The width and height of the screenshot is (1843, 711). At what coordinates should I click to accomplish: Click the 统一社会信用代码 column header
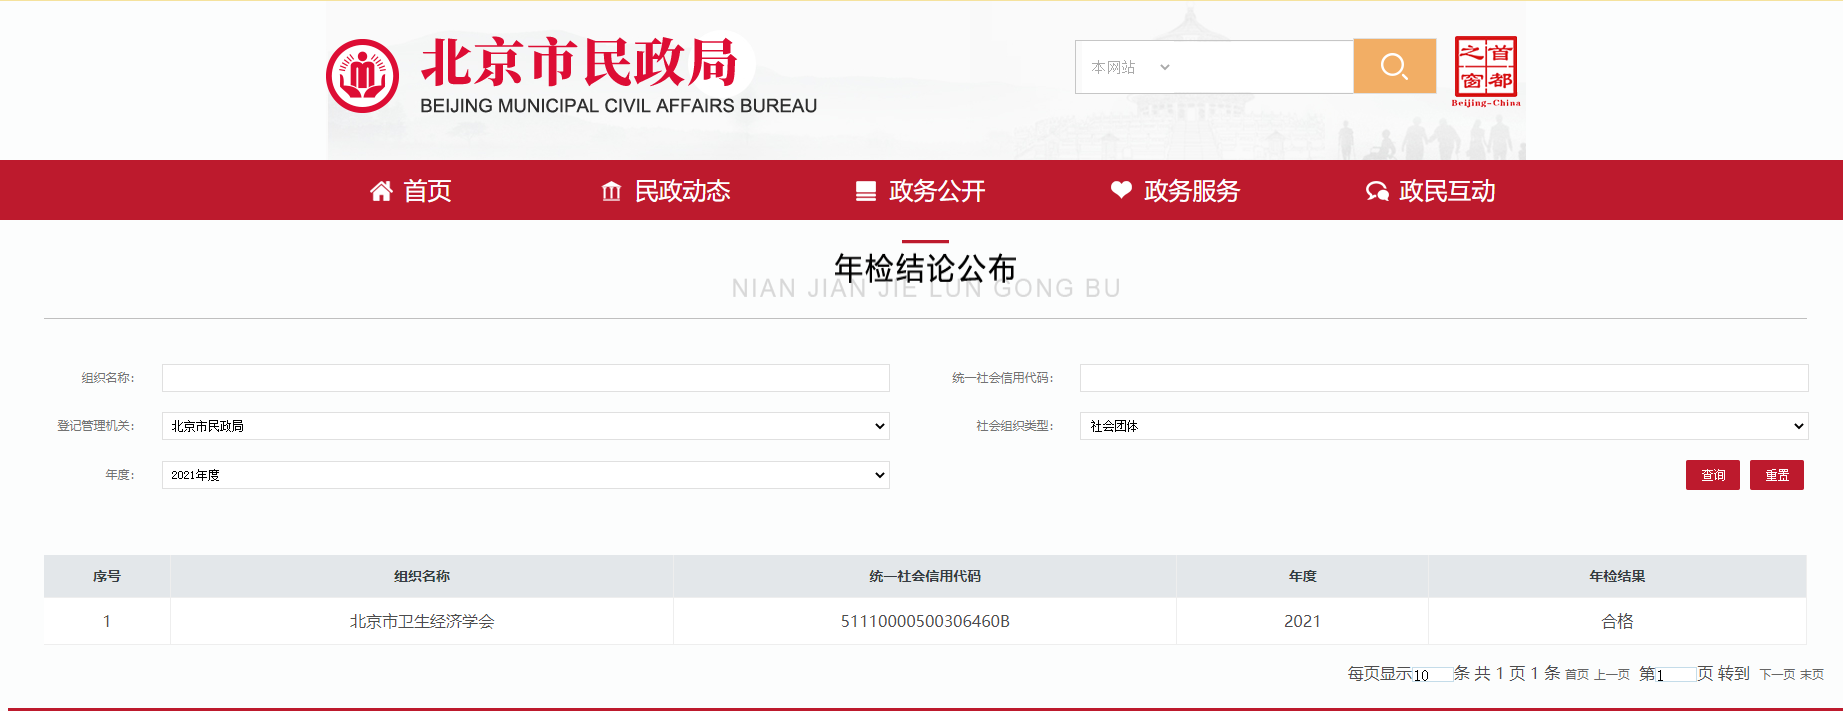[x=925, y=576]
